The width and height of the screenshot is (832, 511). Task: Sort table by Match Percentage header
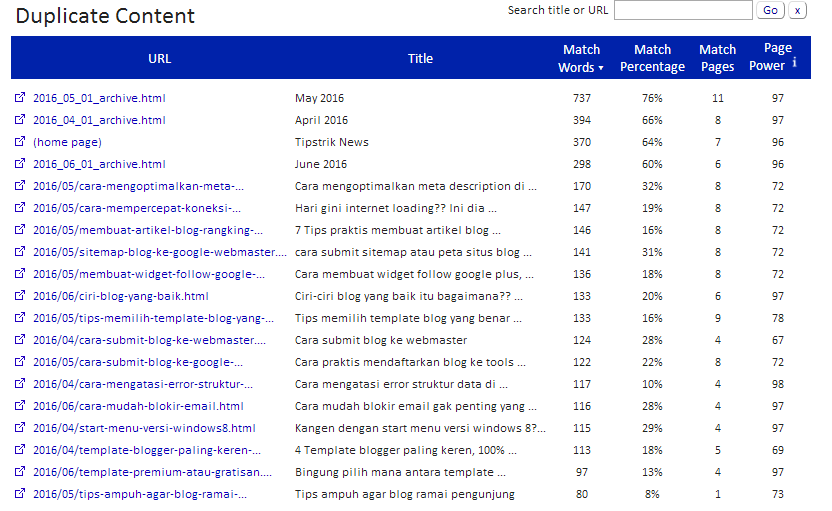[652, 58]
